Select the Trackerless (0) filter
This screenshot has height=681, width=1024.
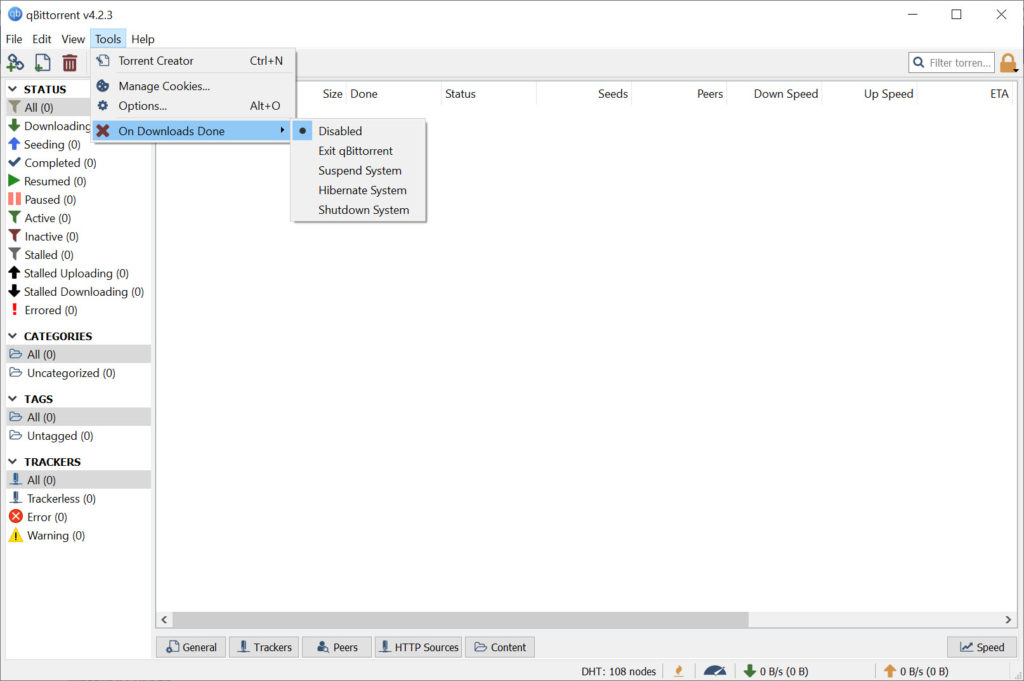pos(78,498)
